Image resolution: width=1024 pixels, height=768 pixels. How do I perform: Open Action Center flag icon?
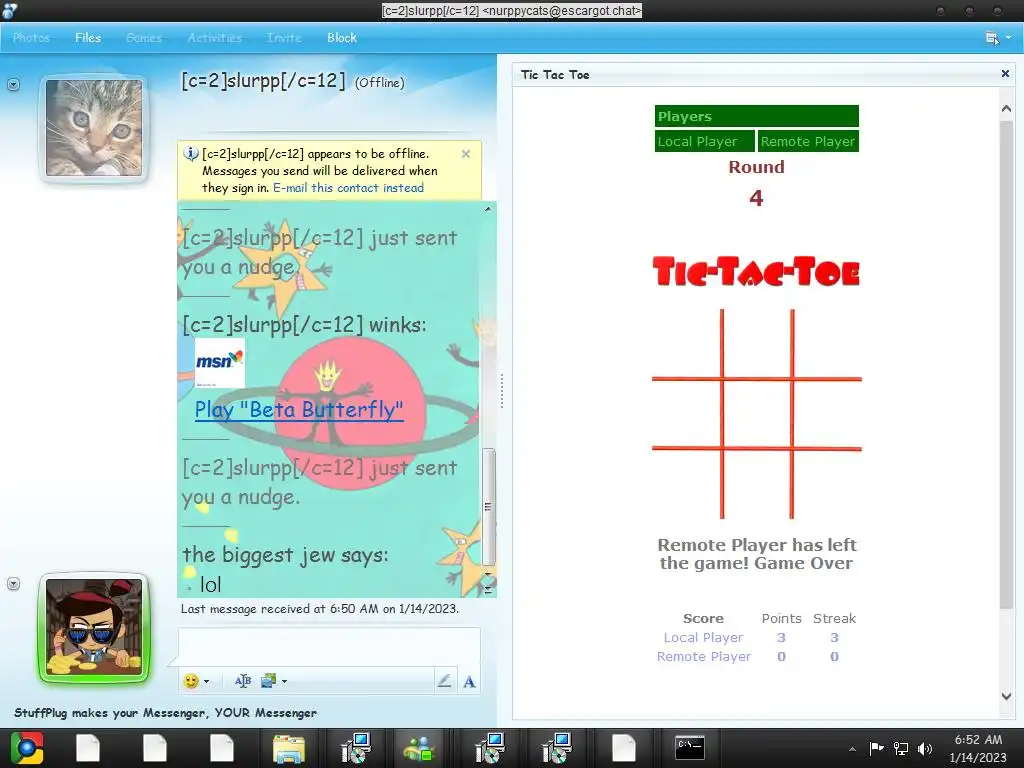click(876, 748)
